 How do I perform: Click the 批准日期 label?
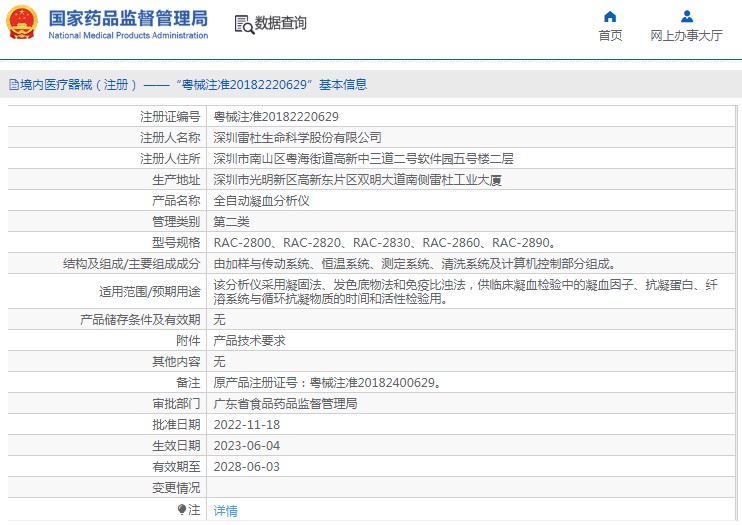[x=176, y=425]
